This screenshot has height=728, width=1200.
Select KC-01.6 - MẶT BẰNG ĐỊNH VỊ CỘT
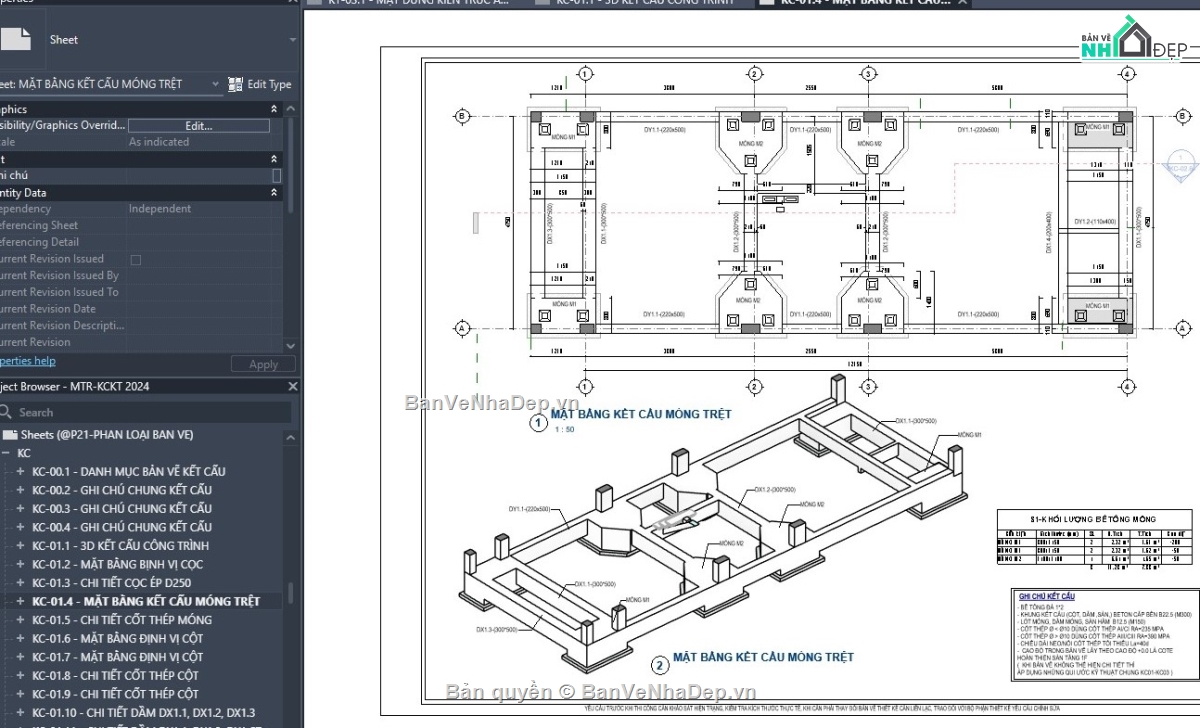tap(117, 638)
